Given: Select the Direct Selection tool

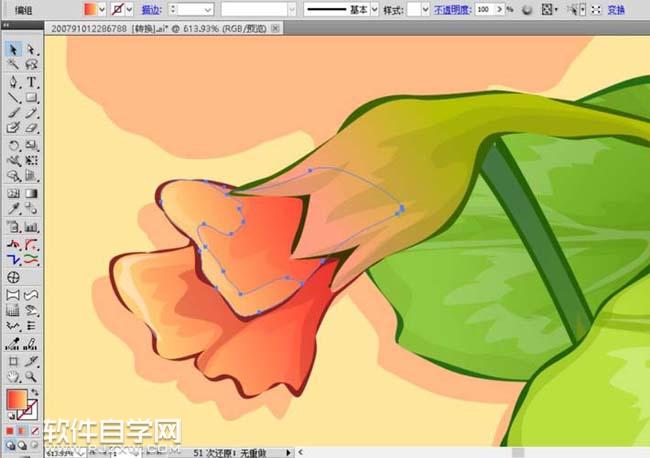Looking at the screenshot, I should 31,49.
